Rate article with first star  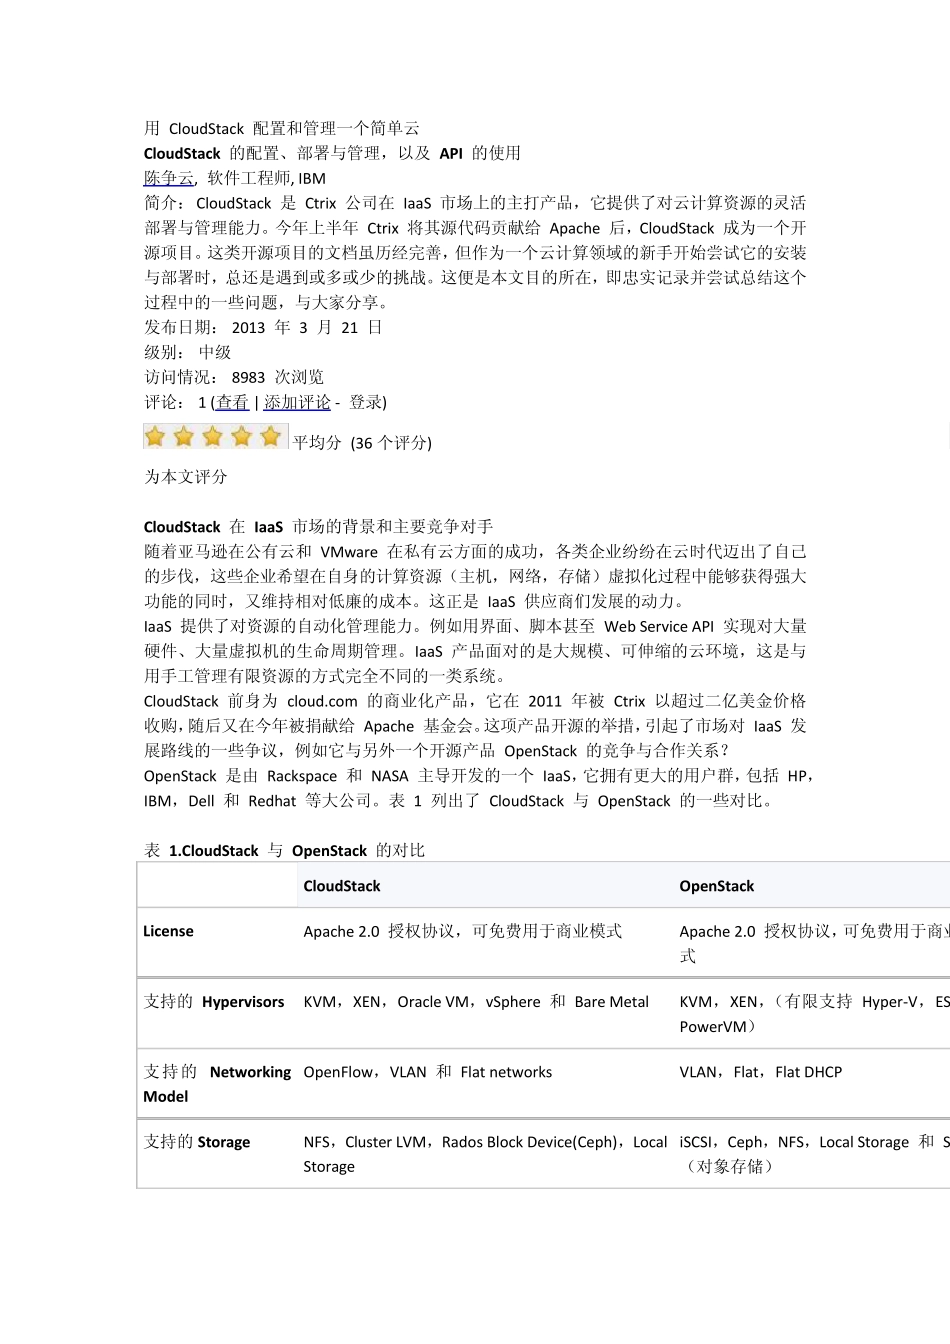[155, 436]
